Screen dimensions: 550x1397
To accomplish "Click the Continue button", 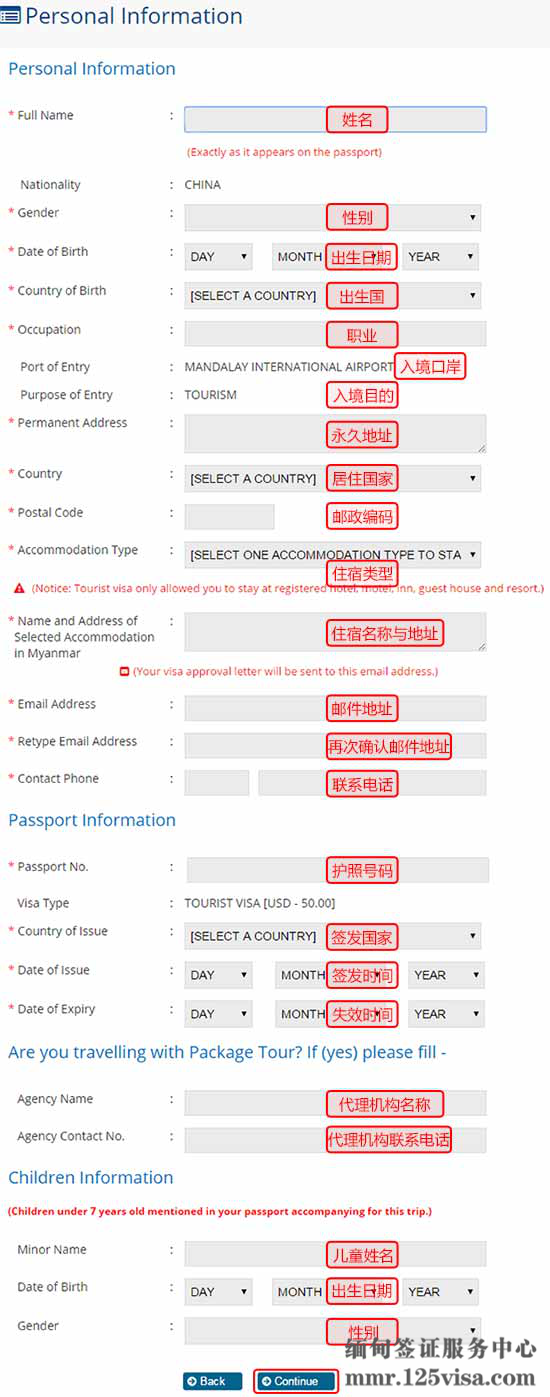I will [x=295, y=1381].
